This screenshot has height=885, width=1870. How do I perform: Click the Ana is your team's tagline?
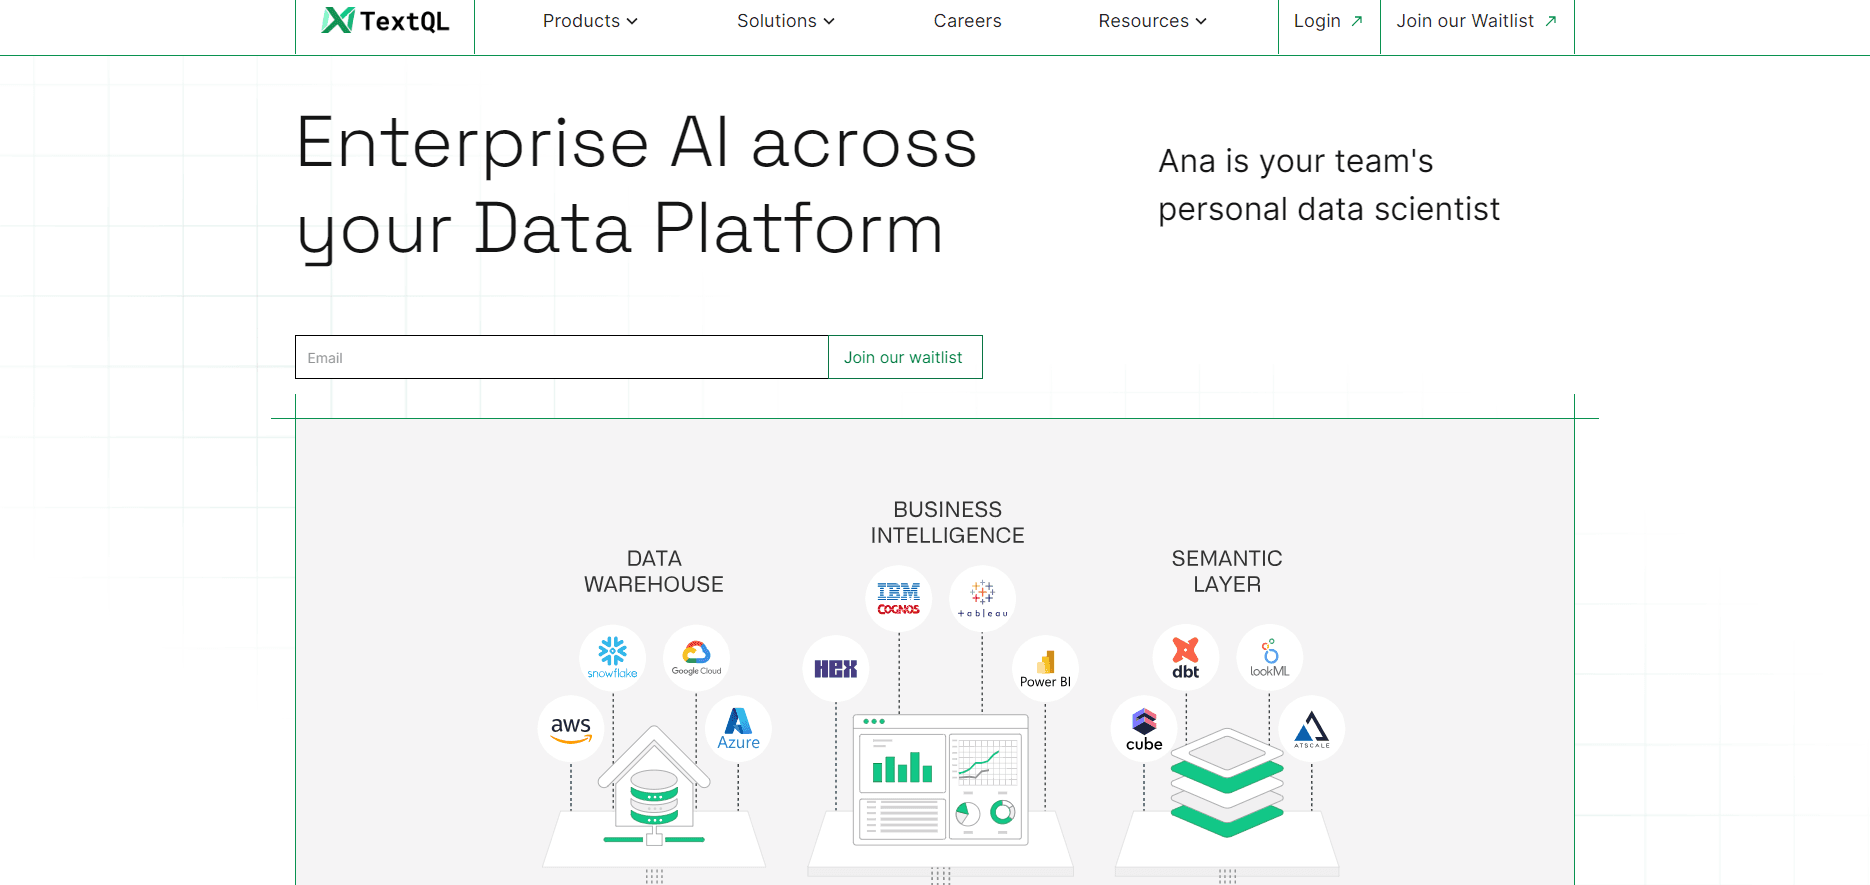pos(1329,185)
